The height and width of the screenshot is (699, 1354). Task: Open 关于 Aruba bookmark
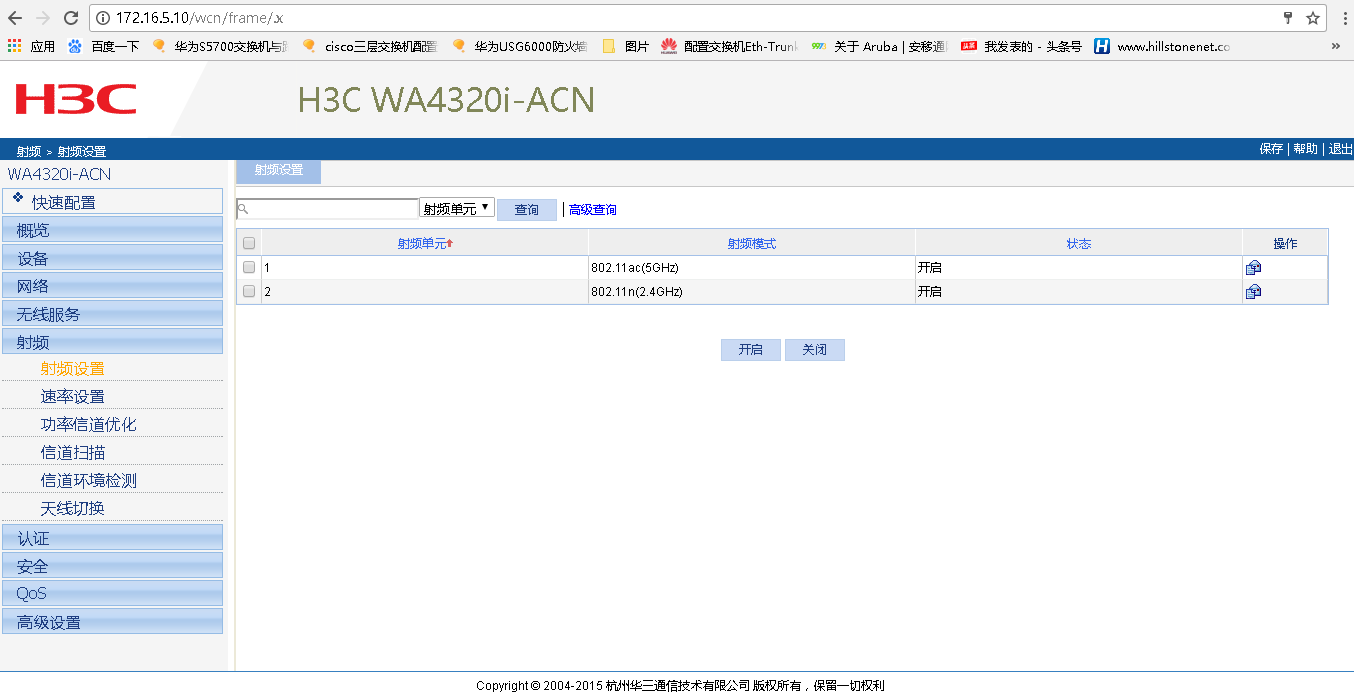pos(880,46)
